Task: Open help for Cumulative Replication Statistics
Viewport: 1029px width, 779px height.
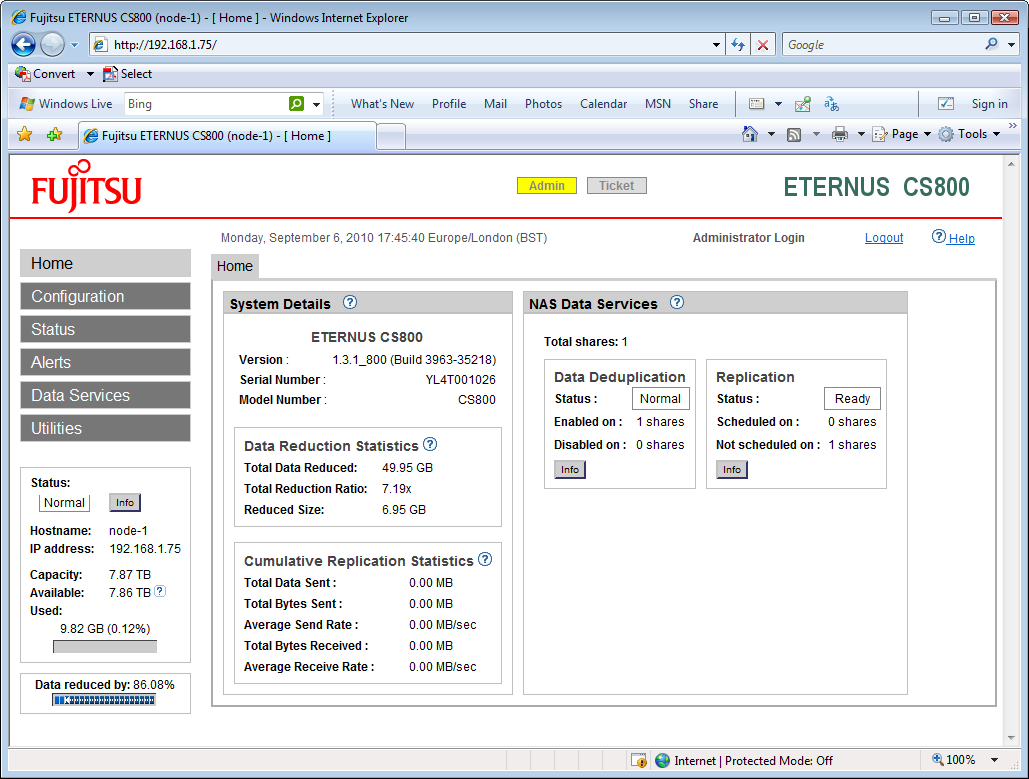Action: (x=485, y=559)
